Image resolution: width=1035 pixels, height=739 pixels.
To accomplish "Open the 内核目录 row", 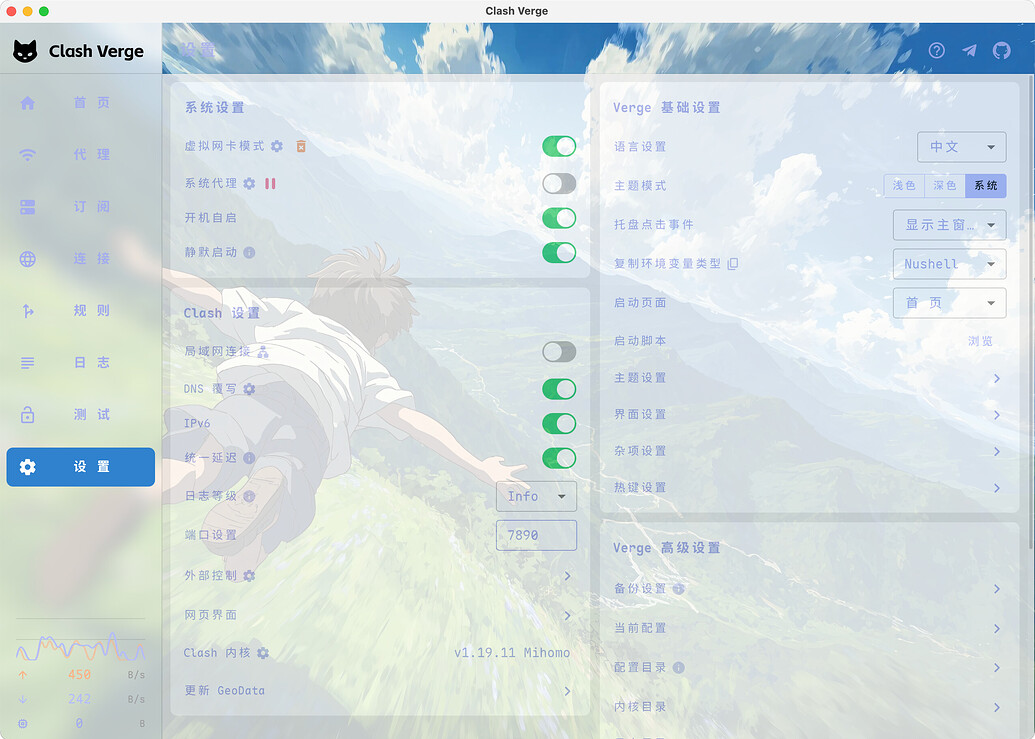I will [x=810, y=707].
